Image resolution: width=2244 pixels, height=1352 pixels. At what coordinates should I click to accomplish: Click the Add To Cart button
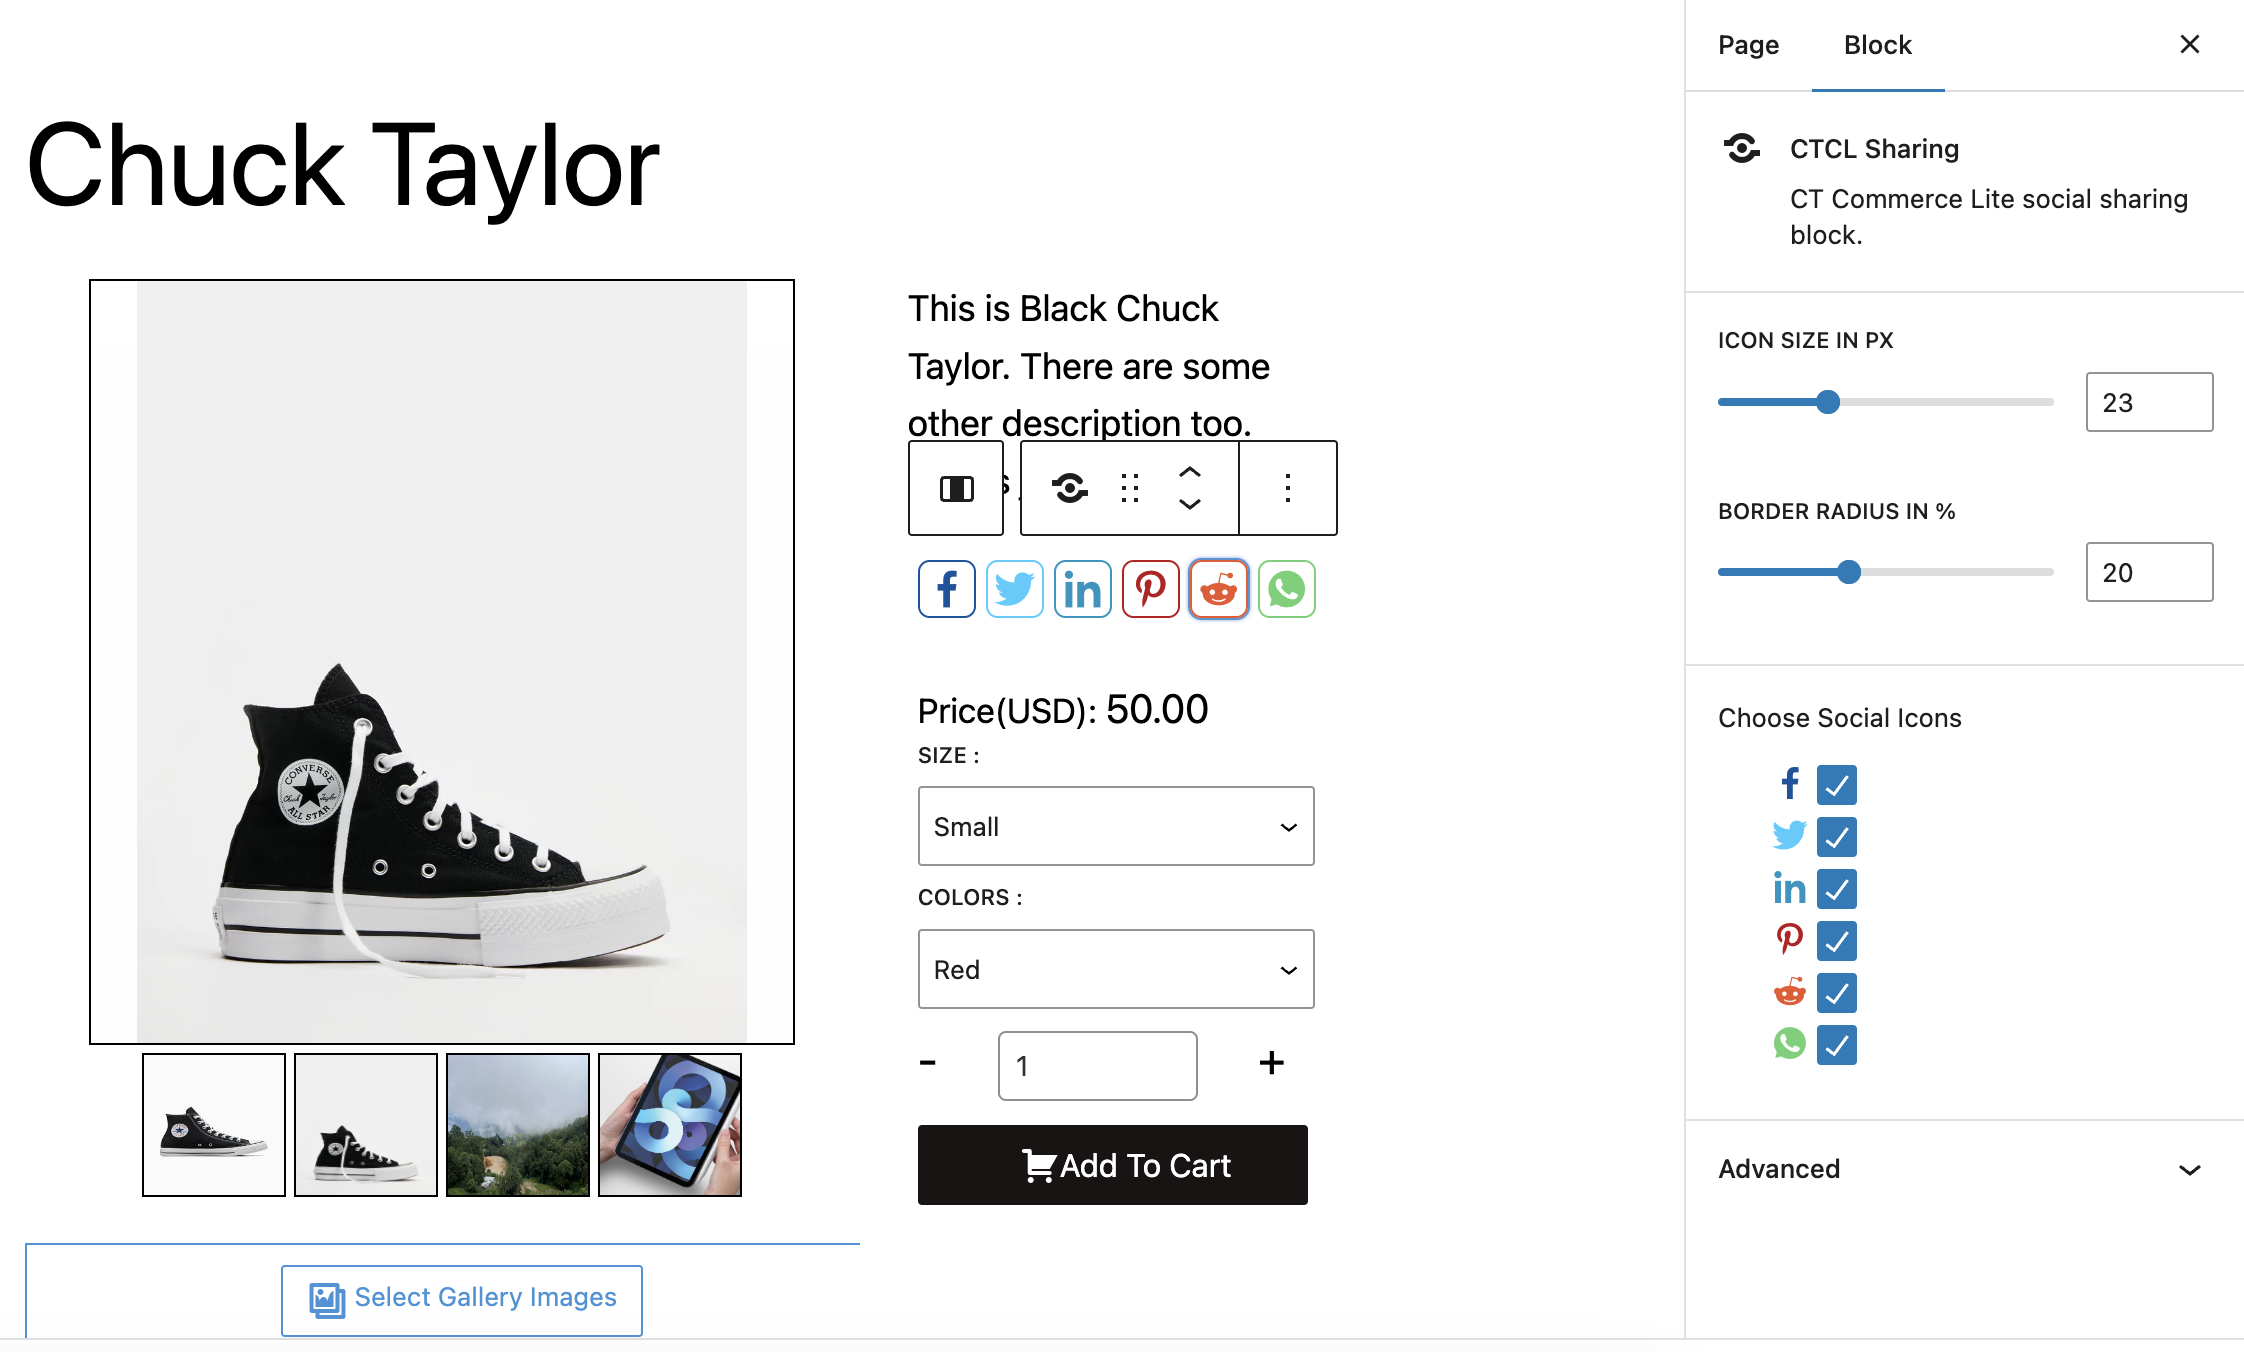tap(1112, 1165)
